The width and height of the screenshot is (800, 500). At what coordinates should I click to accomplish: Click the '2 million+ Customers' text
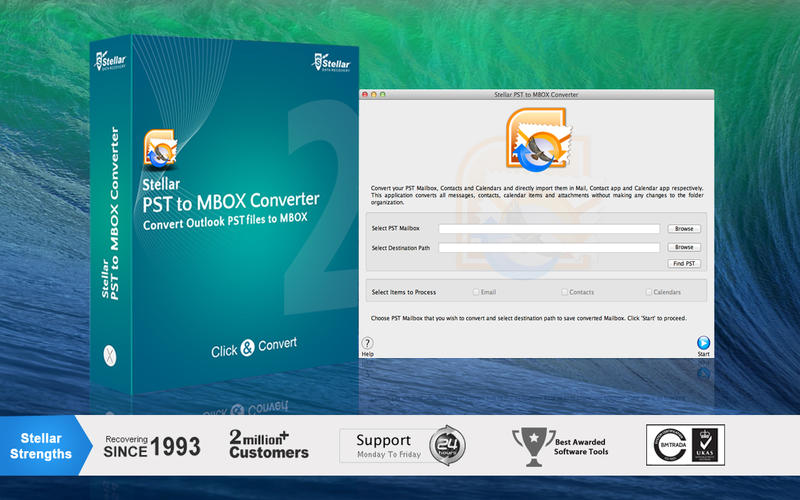[269, 444]
